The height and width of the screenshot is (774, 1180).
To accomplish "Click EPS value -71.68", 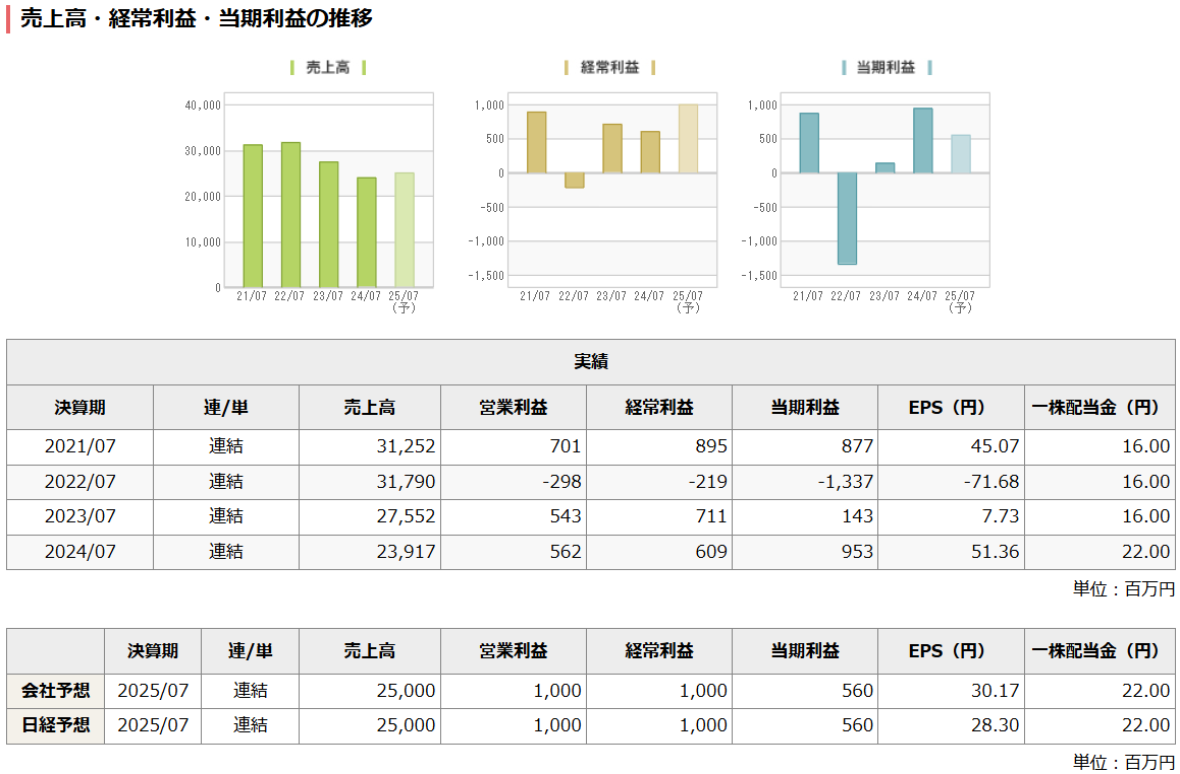I will [x=991, y=481].
